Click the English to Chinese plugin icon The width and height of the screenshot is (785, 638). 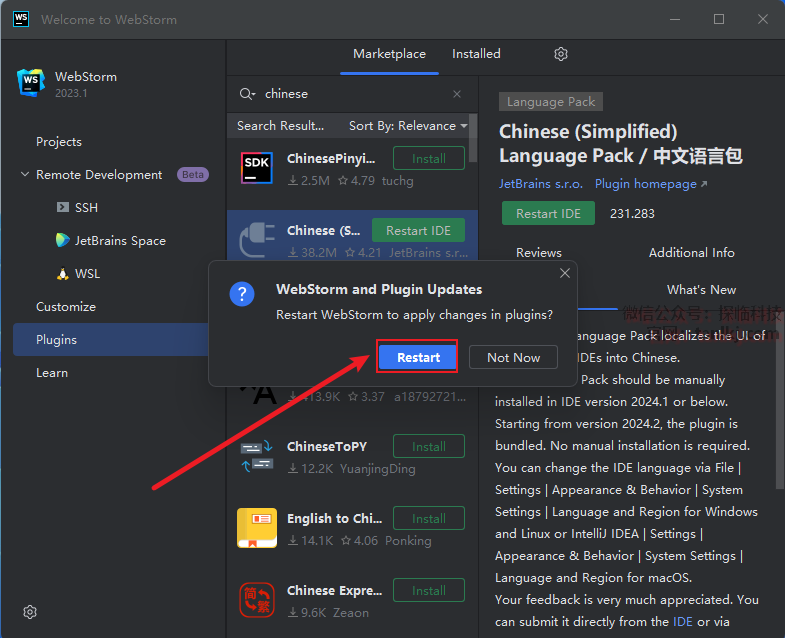(257, 528)
